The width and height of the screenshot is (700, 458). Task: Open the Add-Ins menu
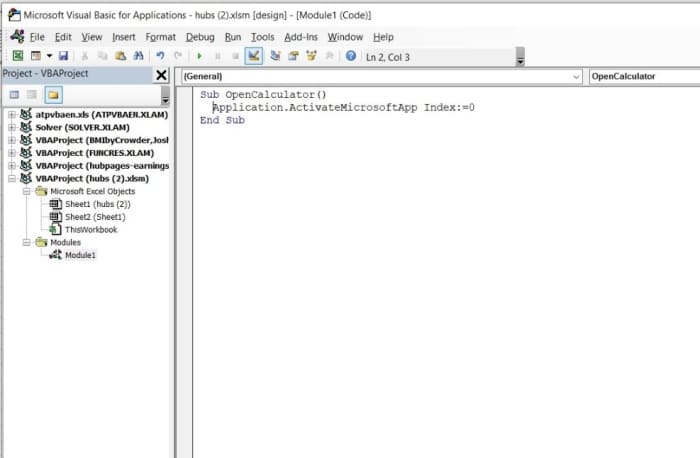pyautogui.click(x=301, y=37)
